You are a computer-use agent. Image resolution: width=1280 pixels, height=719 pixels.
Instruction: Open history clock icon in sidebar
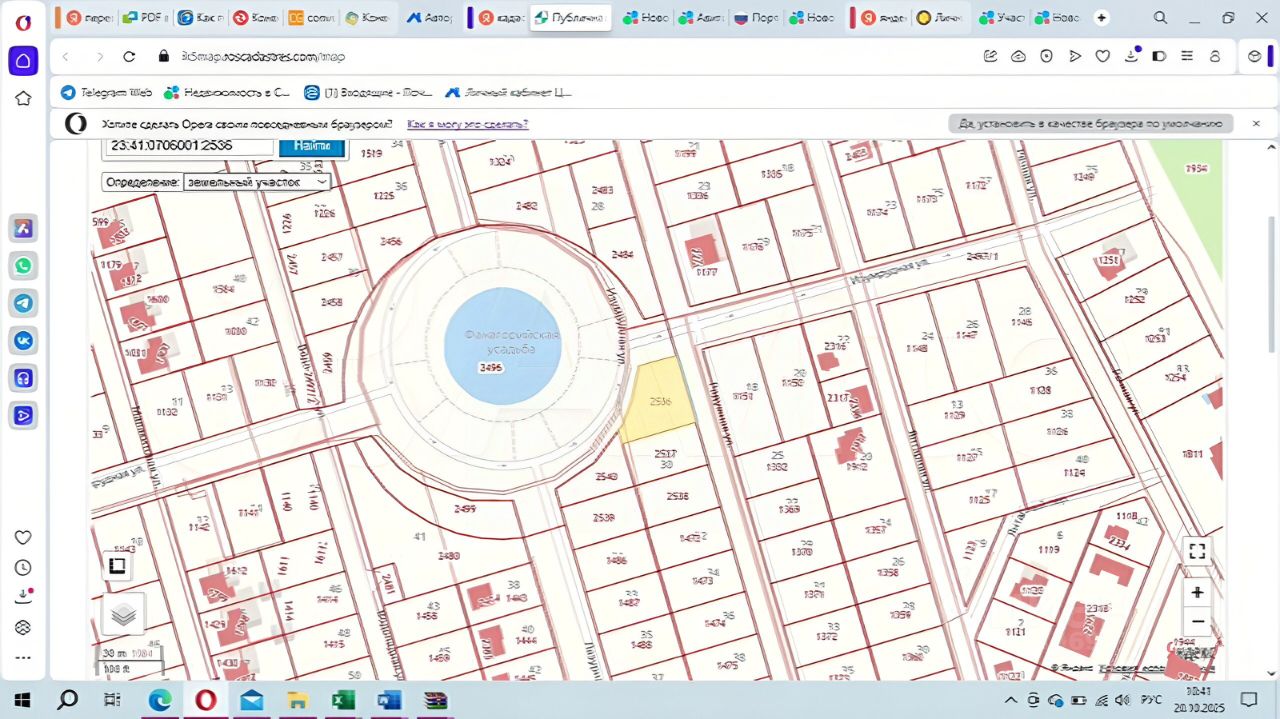23,567
